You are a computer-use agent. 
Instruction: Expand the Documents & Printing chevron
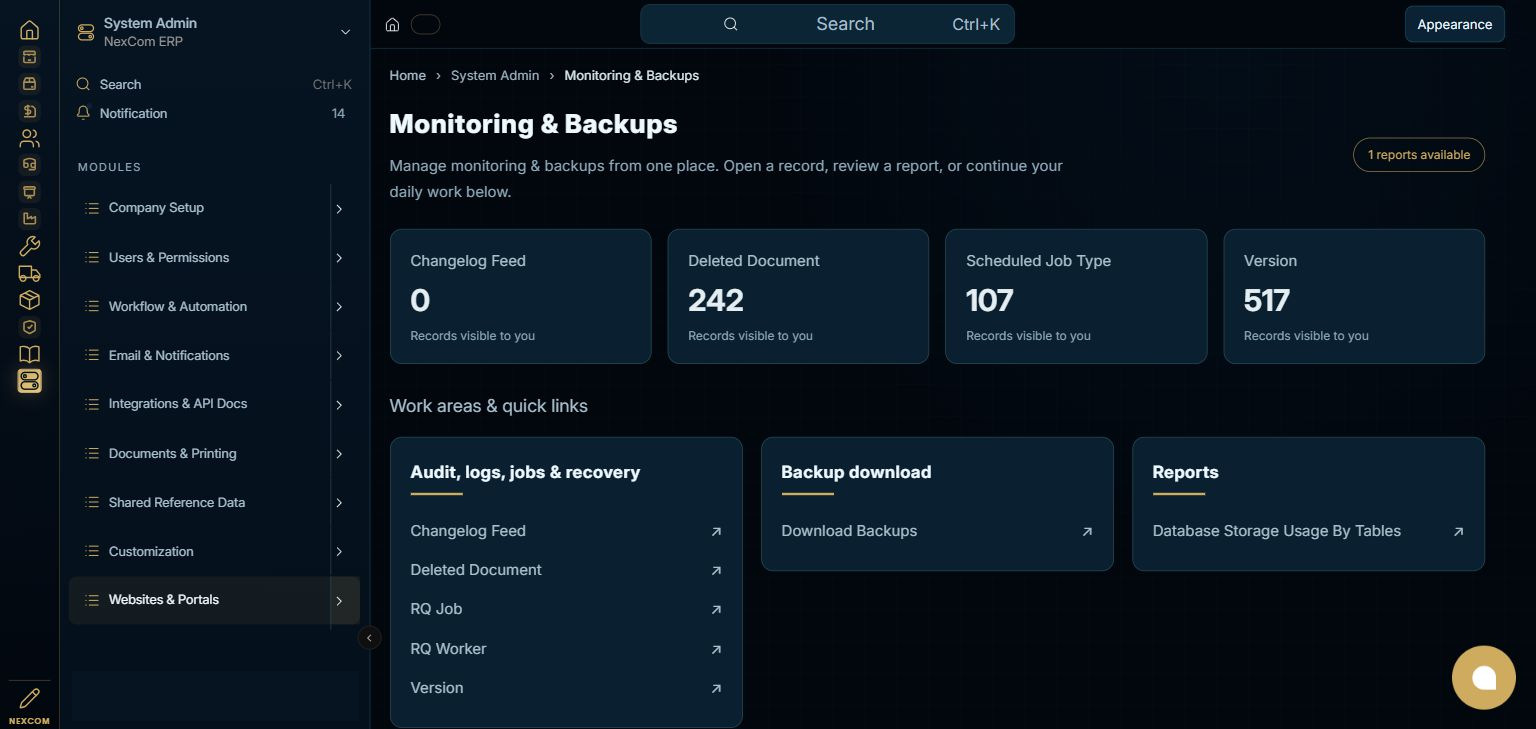339,454
